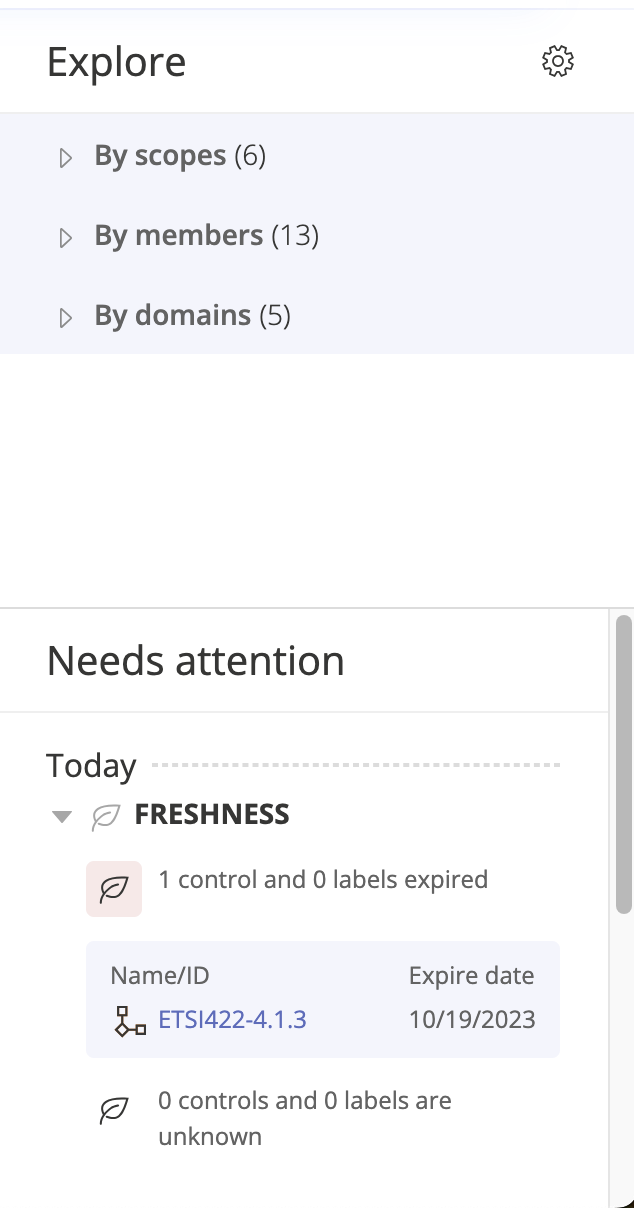634x1208 pixels.
Task: Click the Needs attention scrollbar thumb
Action: coord(624,764)
